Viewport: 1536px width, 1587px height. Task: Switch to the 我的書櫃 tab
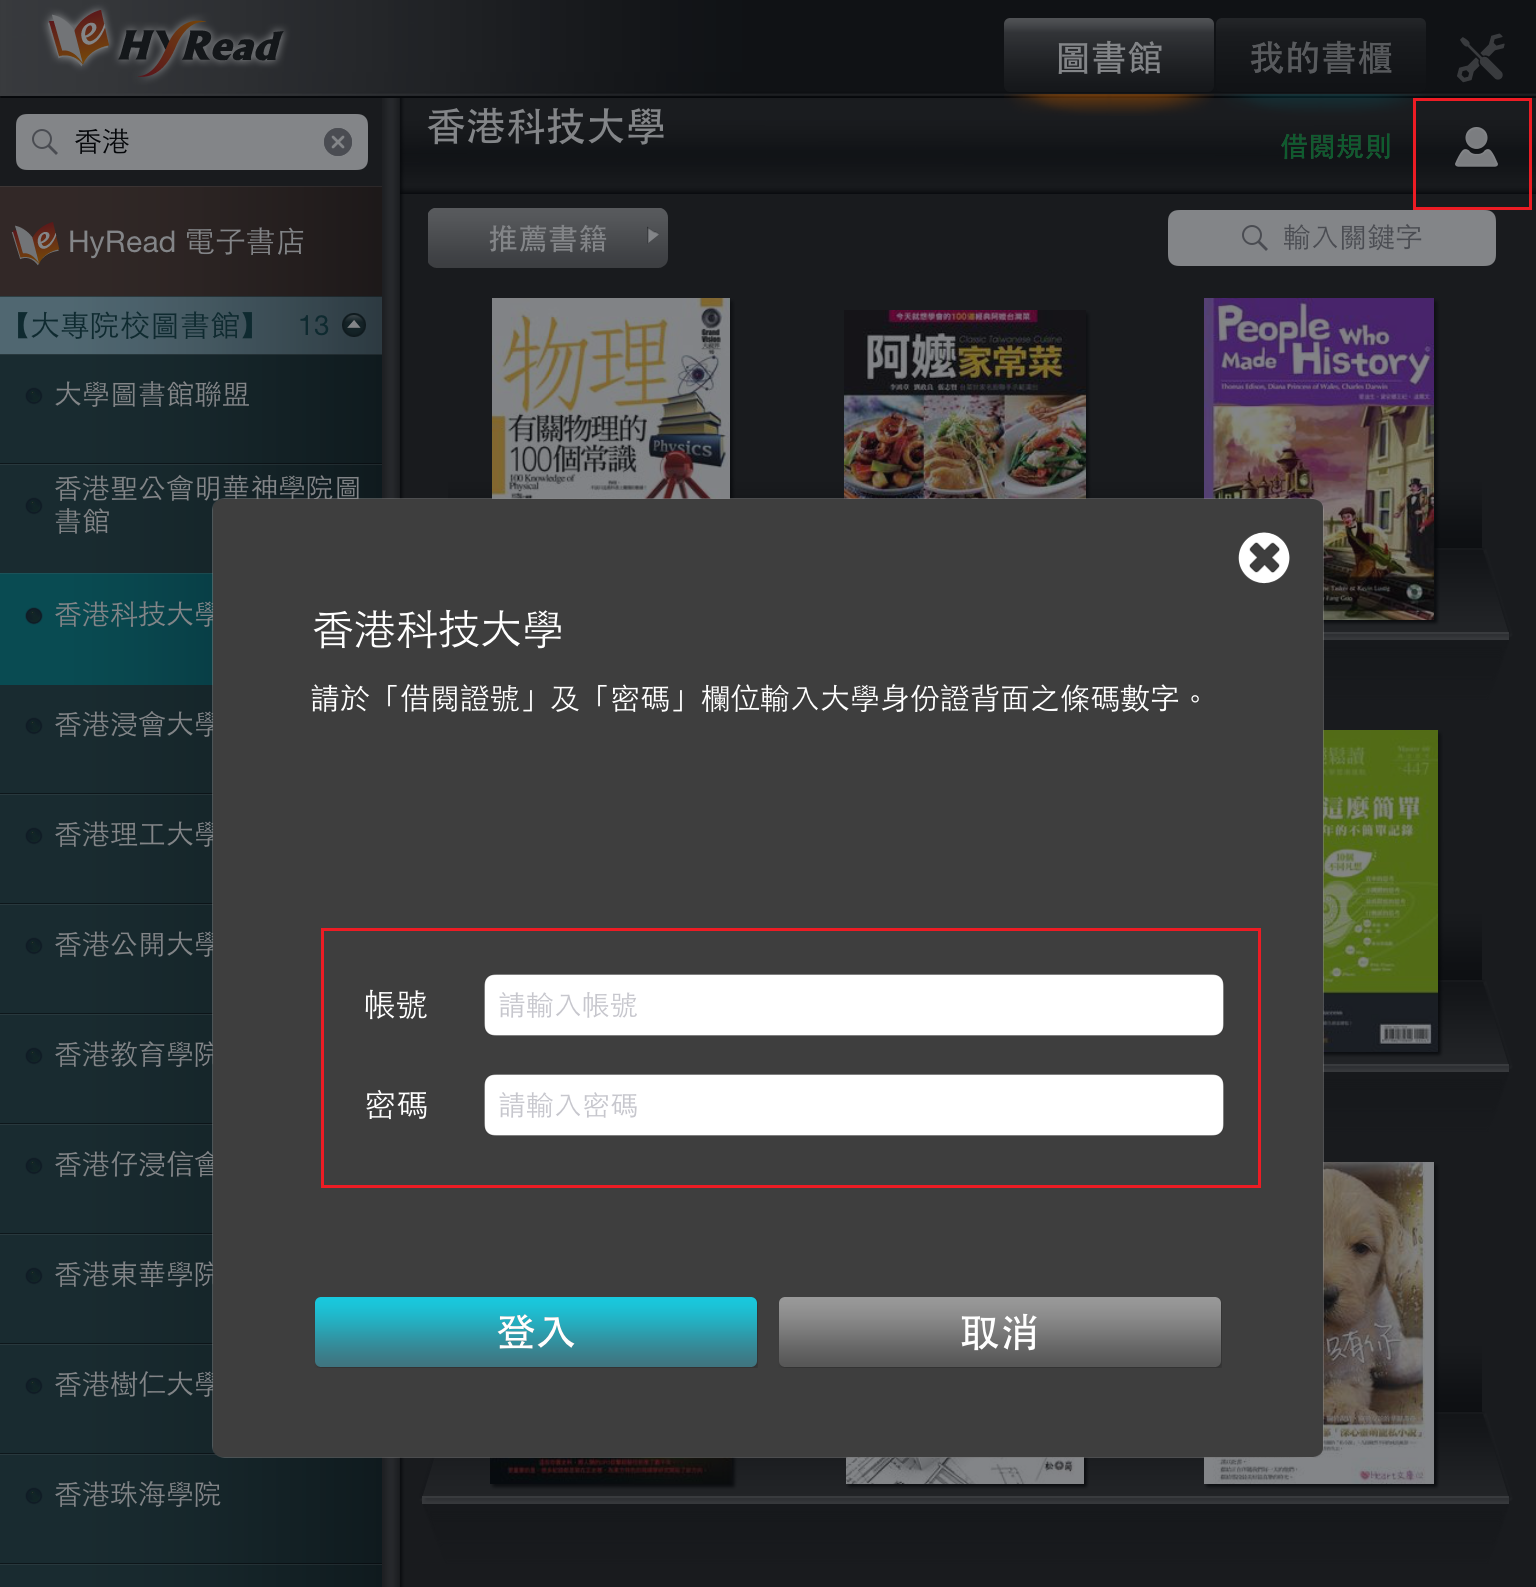coord(1320,58)
